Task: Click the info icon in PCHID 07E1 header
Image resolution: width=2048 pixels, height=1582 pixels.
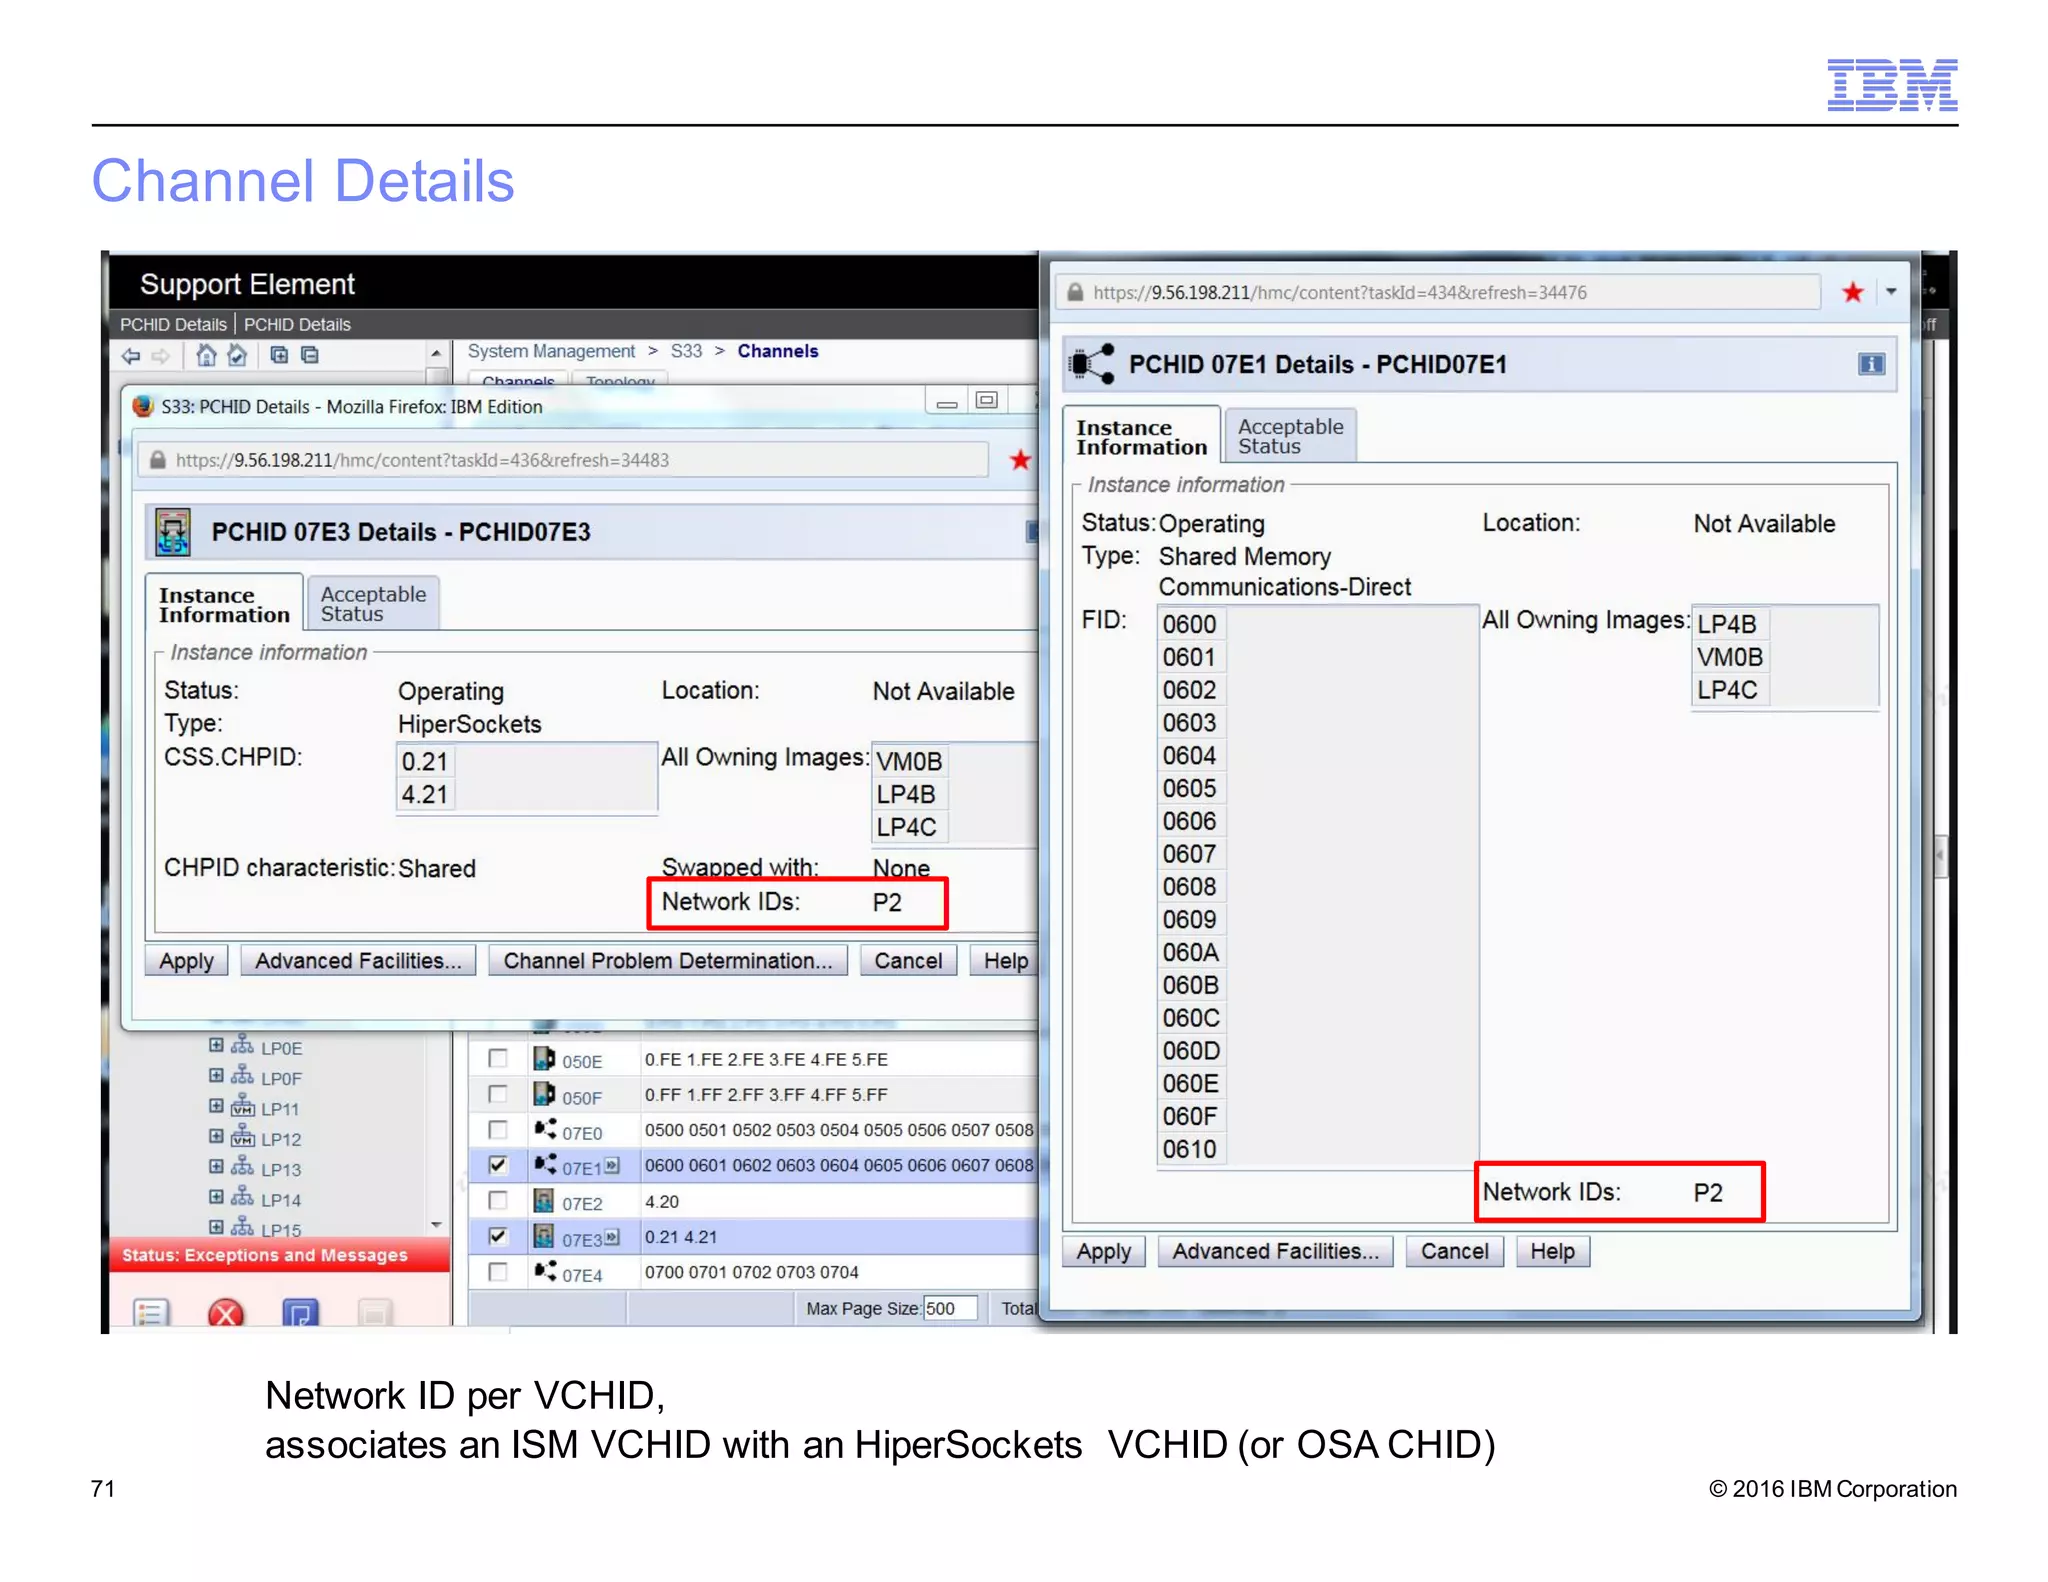Action: pos(1871,365)
